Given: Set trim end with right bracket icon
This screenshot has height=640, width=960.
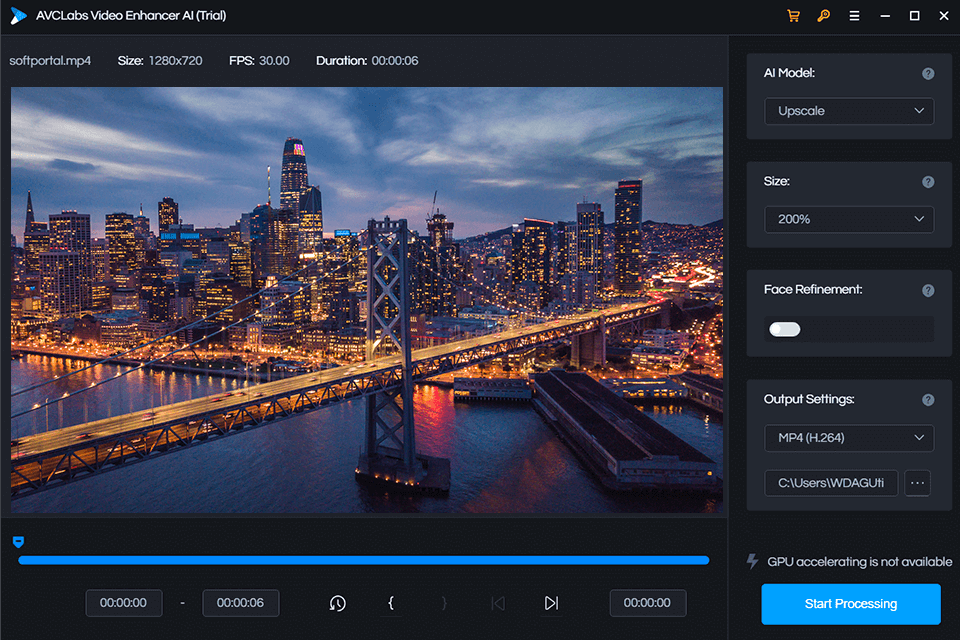Looking at the screenshot, I should coord(444,603).
